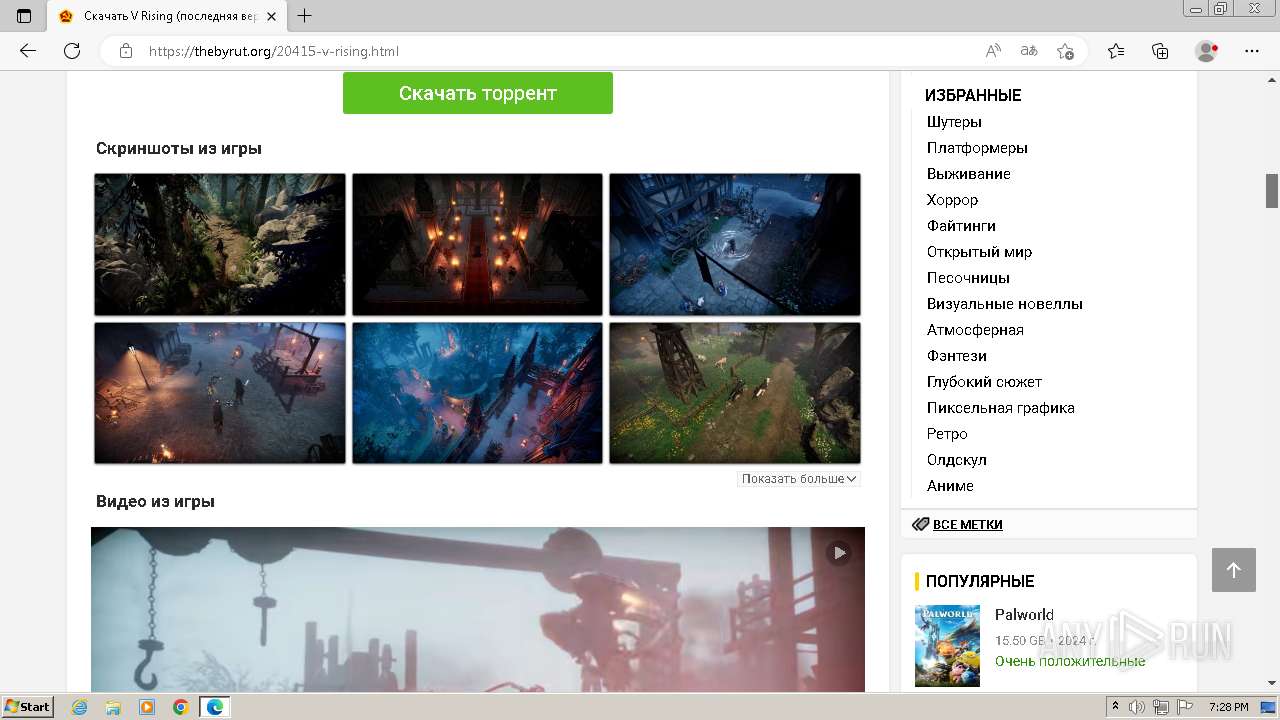The width and height of the screenshot is (1280, 720).
Task: Open the browser profile icon
Action: [1207, 51]
